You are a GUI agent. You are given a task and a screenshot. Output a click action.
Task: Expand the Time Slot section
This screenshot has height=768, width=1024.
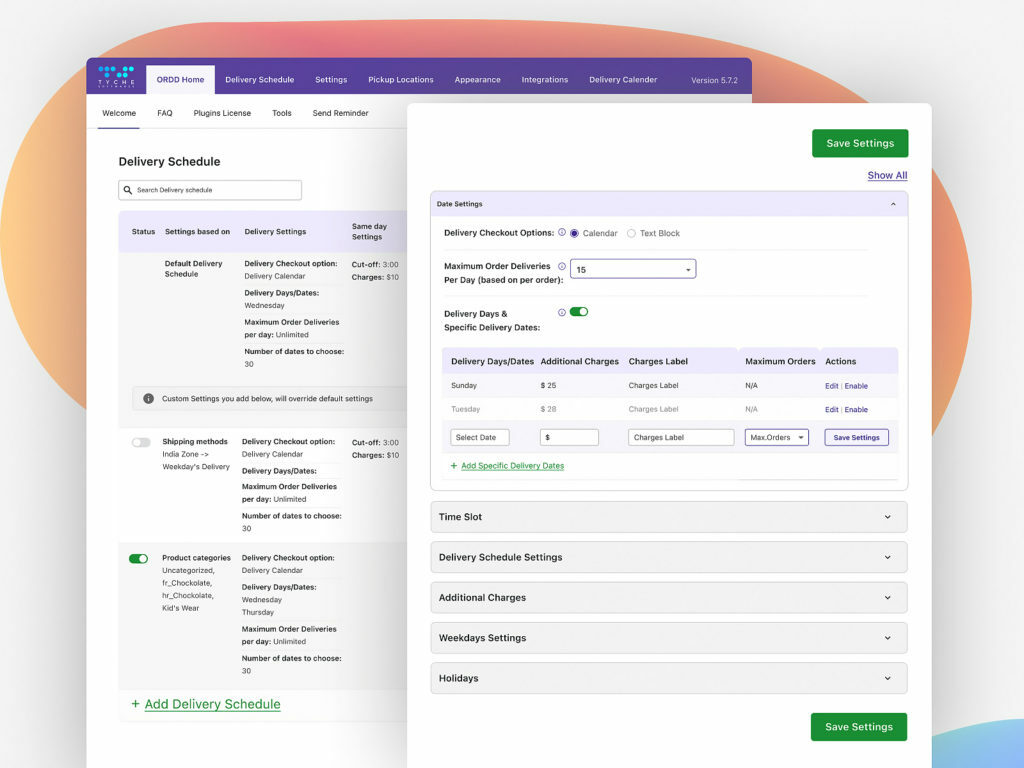668,517
